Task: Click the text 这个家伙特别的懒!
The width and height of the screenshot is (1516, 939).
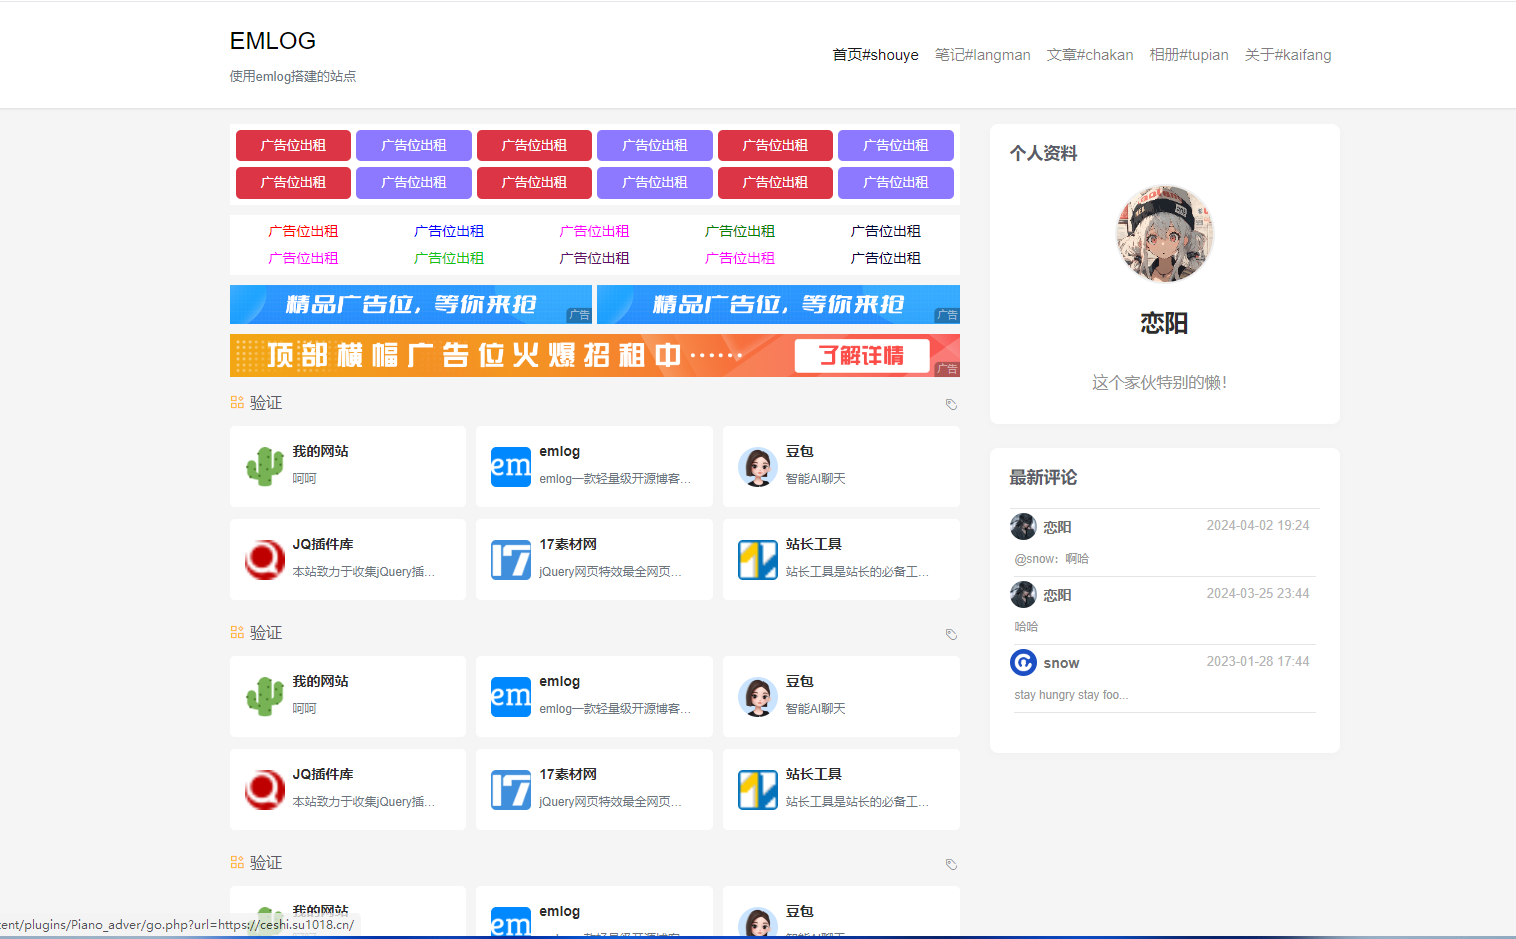Action: [1159, 382]
